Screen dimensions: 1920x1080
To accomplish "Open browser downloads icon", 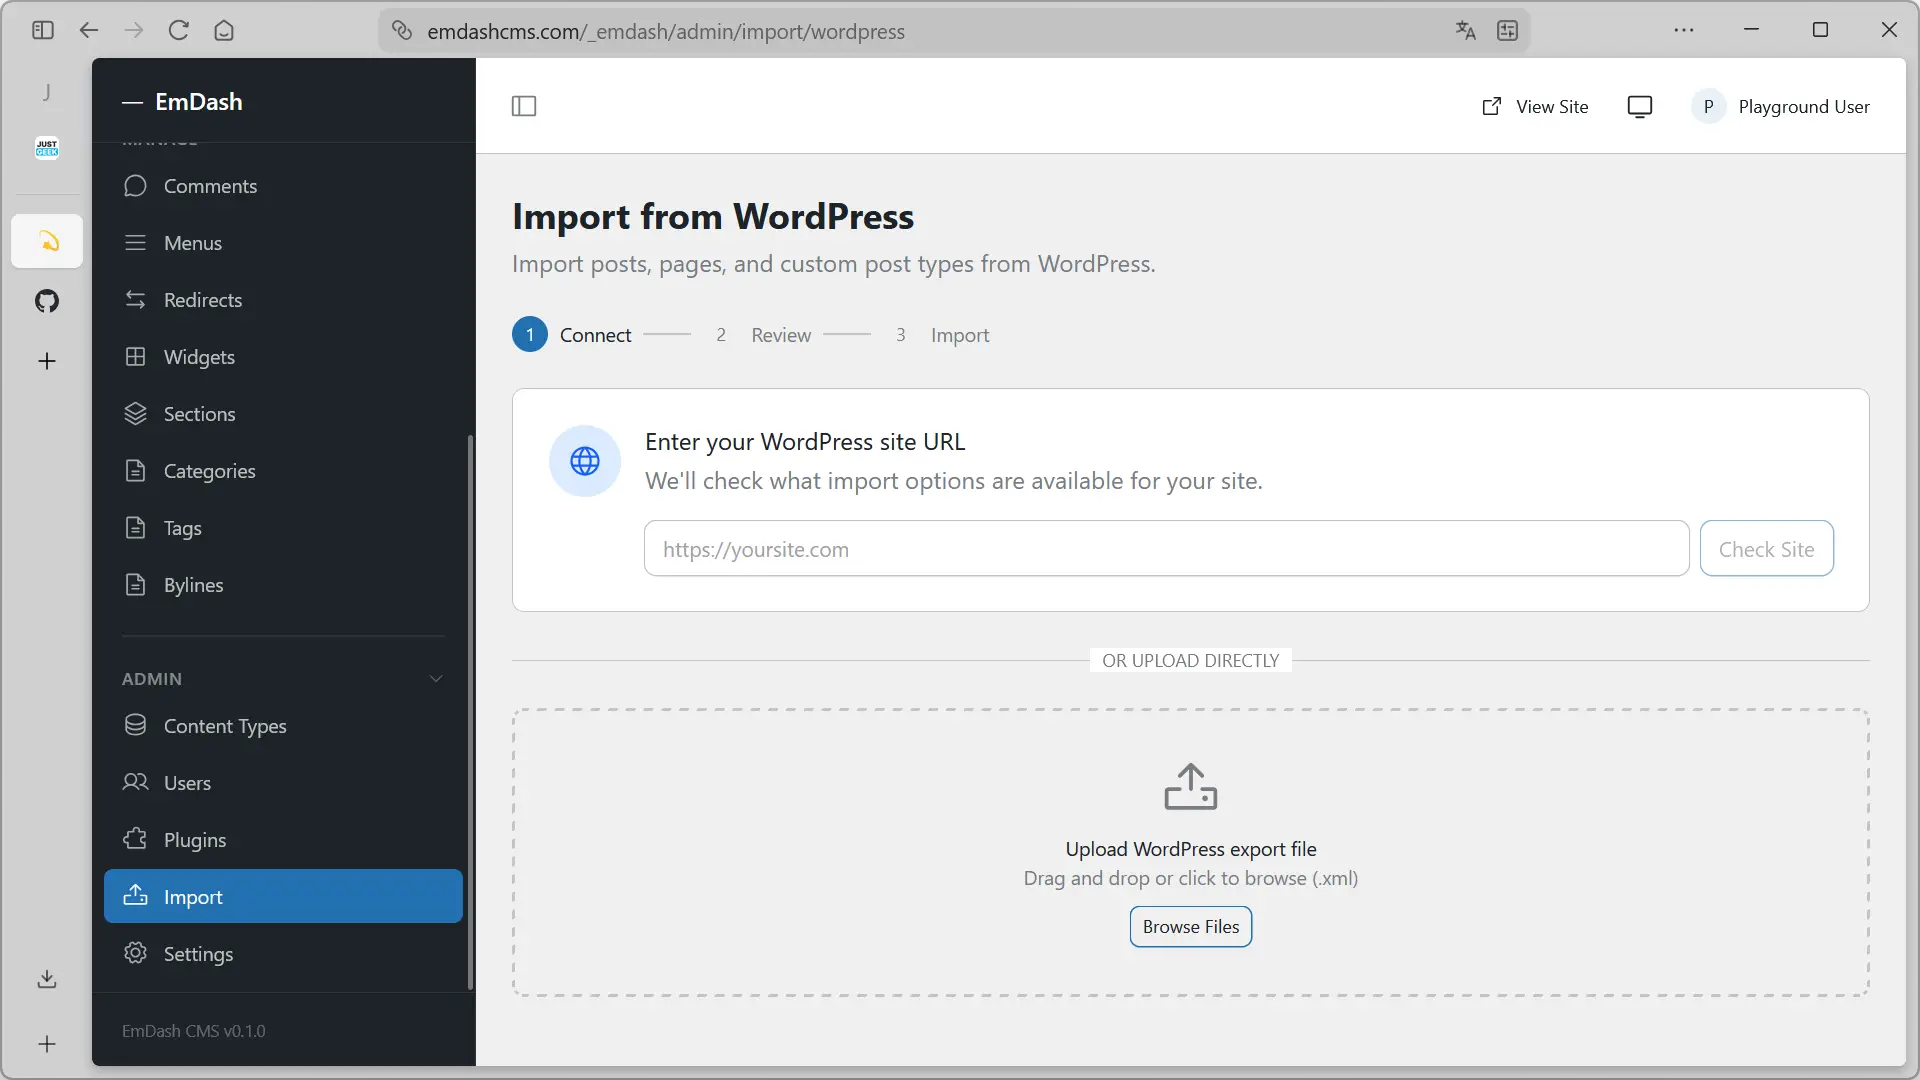I will [47, 979].
